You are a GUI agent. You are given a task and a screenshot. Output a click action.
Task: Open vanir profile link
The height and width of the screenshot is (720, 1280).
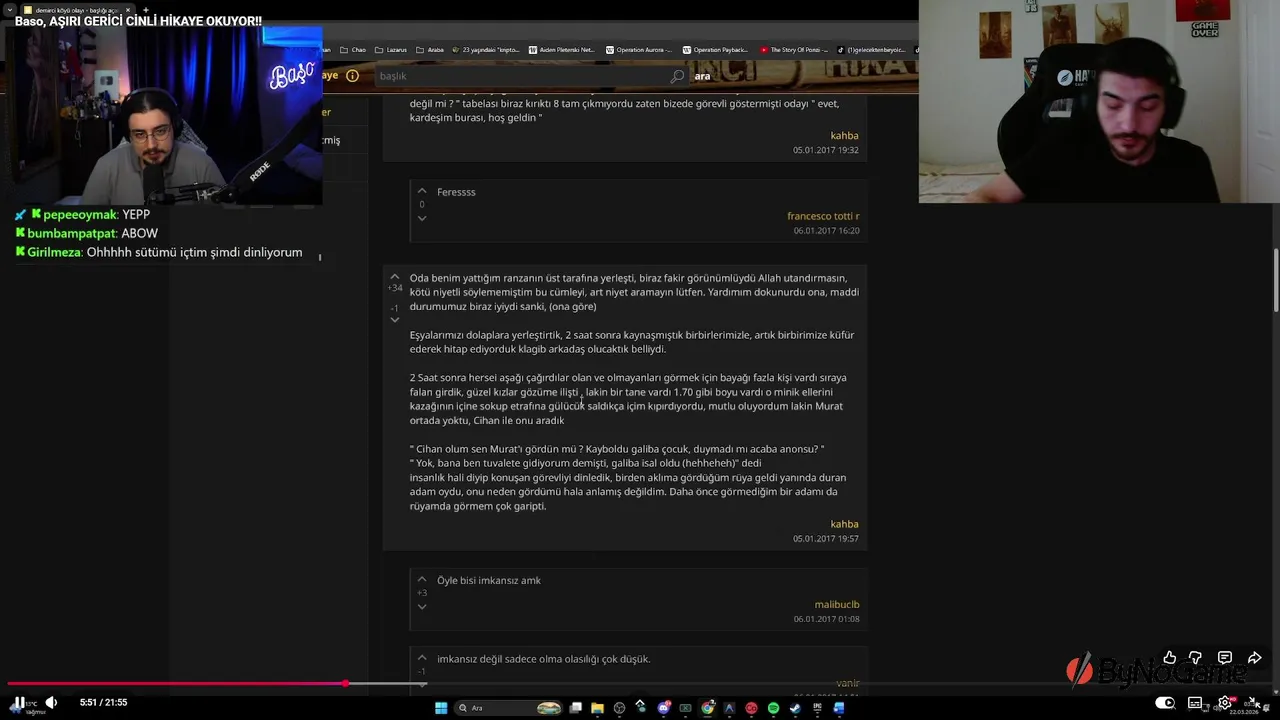(x=847, y=683)
